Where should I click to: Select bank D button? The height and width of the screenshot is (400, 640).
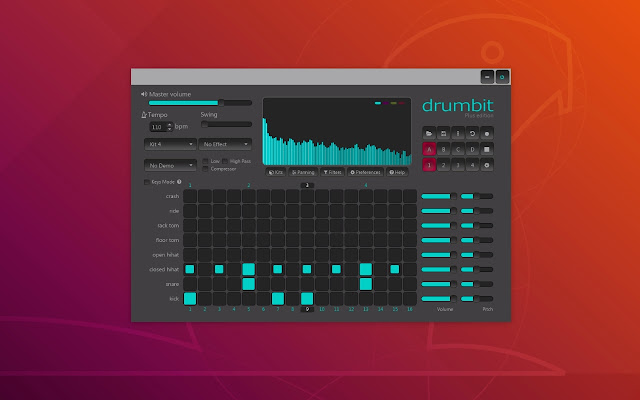click(472, 149)
